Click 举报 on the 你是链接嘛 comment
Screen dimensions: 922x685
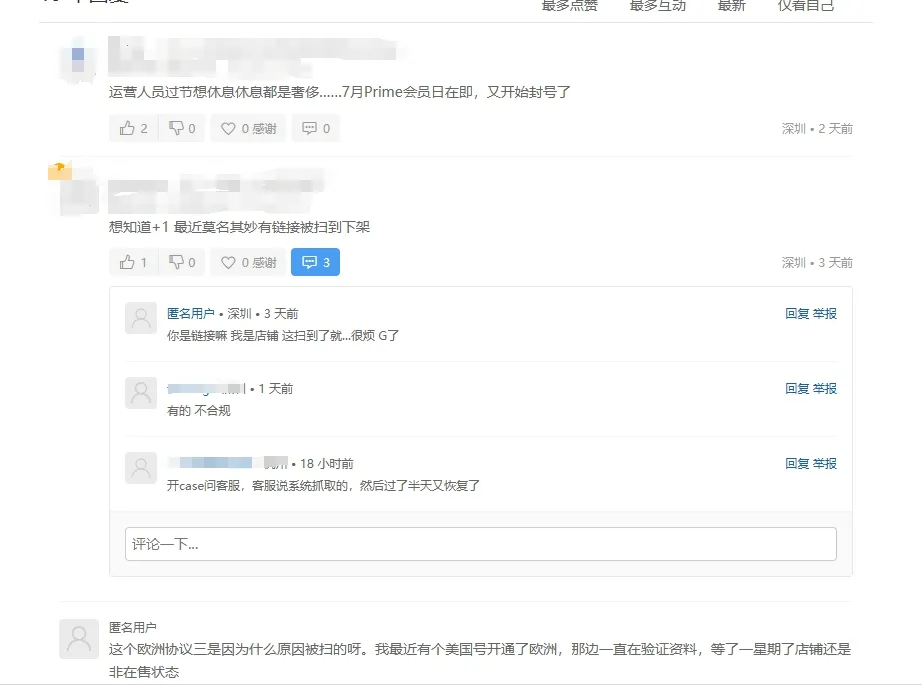pyautogui.click(x=824, y=313)
